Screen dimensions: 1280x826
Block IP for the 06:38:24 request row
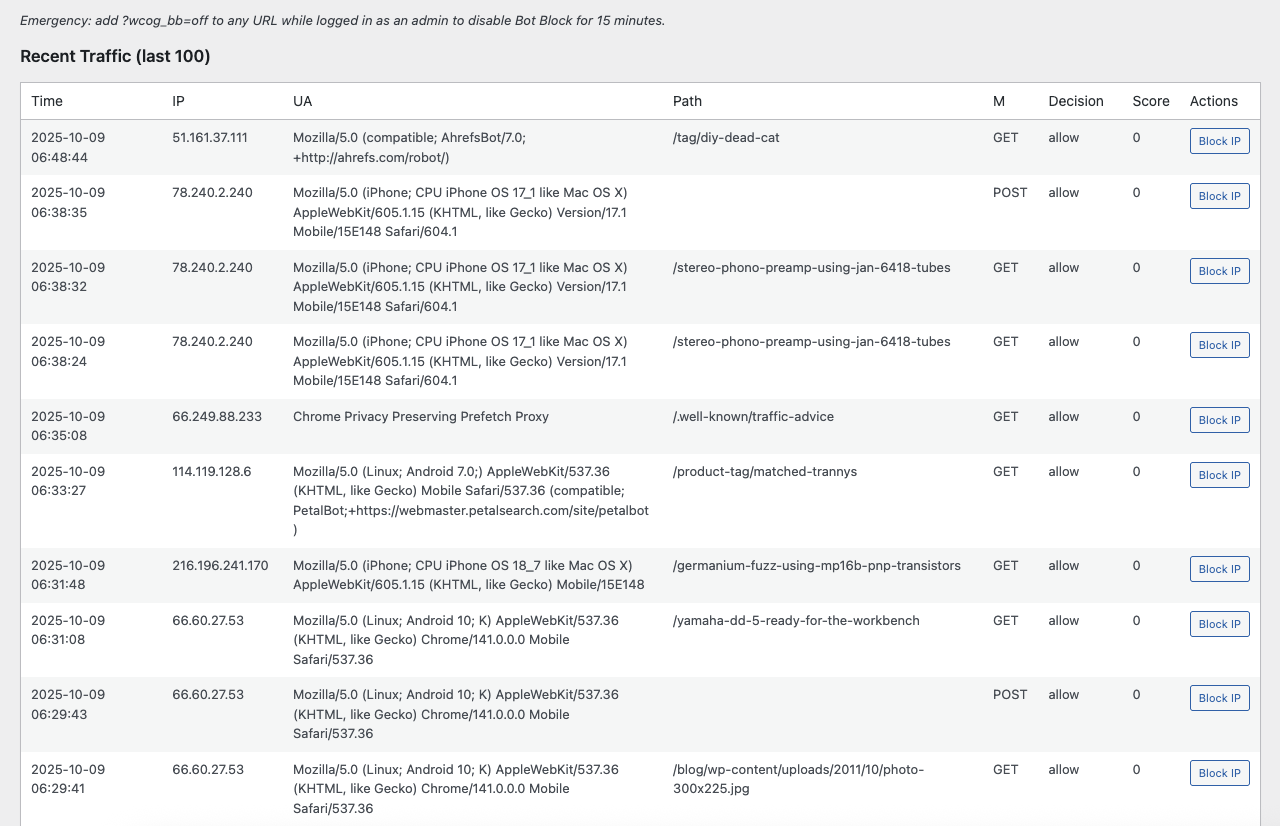coord(1219,345)
